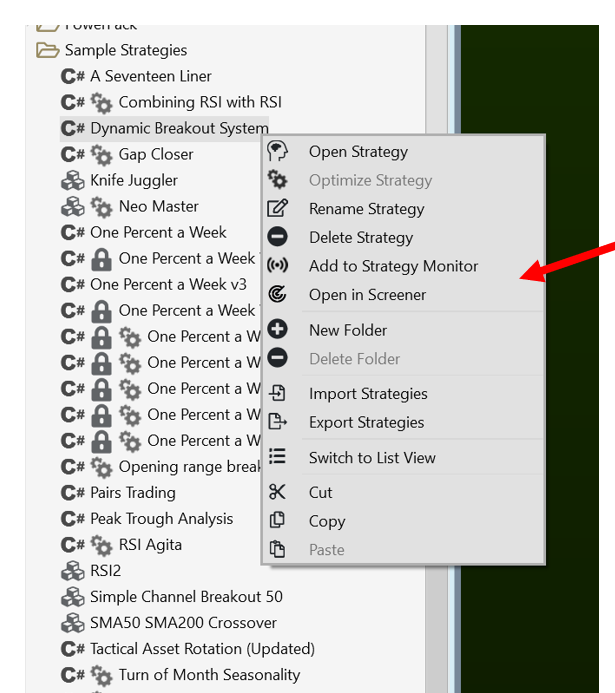Click the Export Strategies arrow icon
The width and height of the screenshot is (615, 693).
click(x=278, y=422)
